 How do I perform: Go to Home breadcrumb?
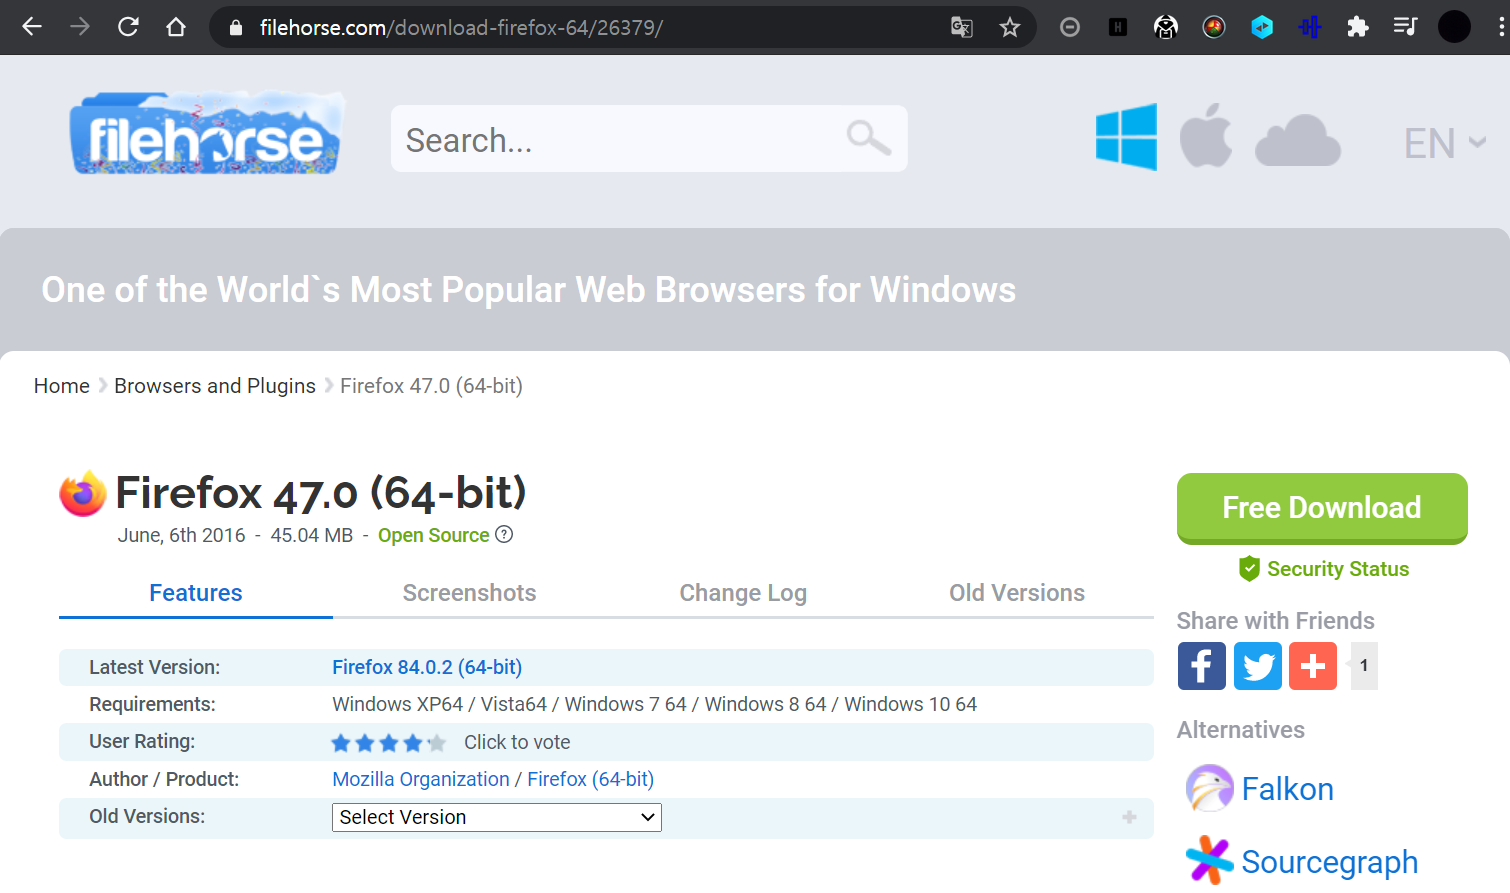pos(62,386)
